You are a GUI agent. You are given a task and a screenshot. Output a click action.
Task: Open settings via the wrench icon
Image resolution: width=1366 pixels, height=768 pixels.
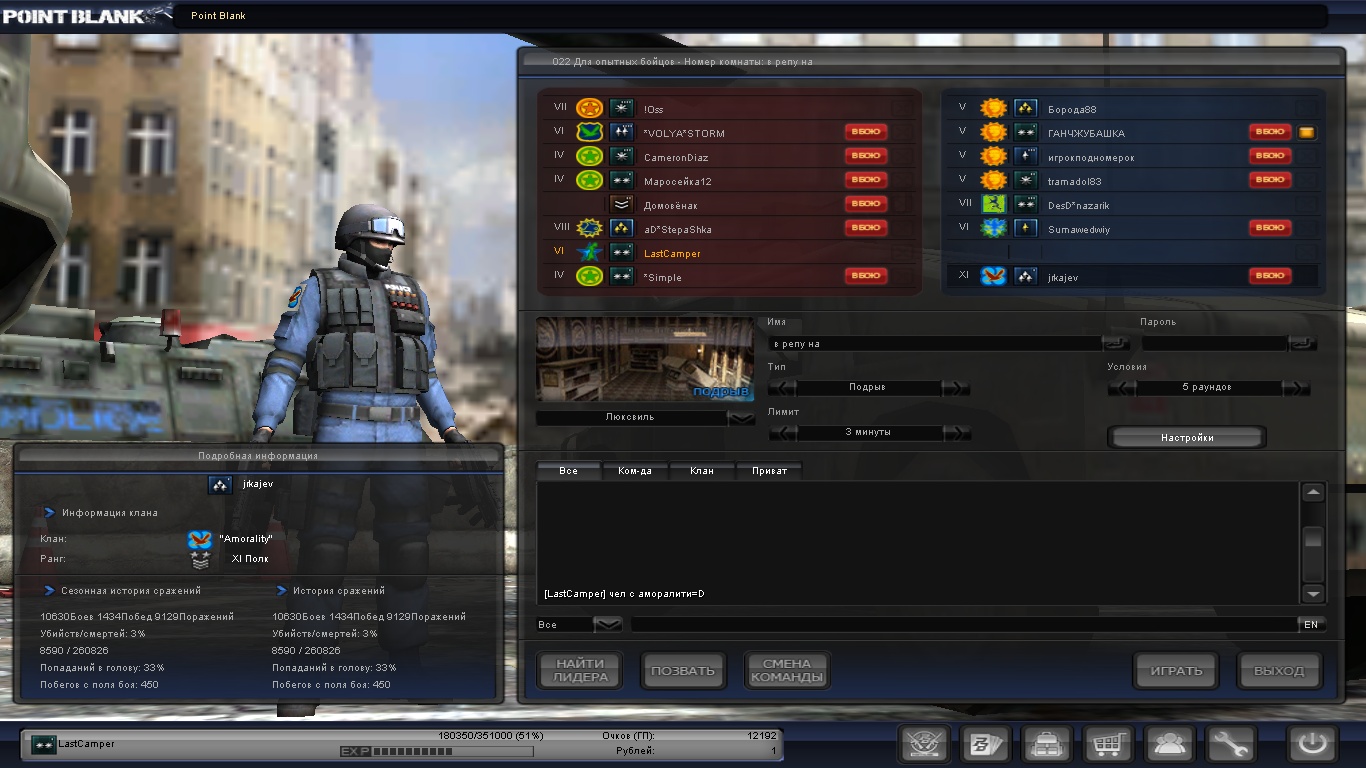(1231, 744)
